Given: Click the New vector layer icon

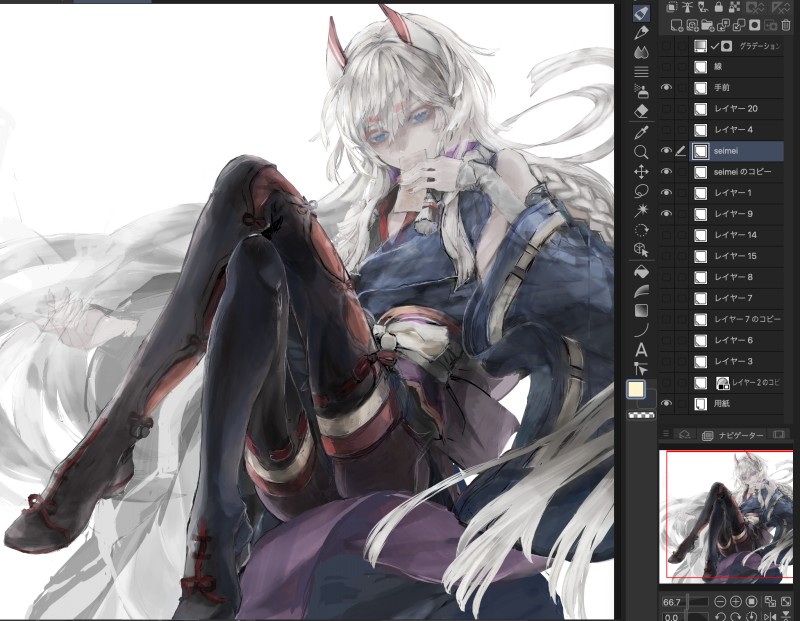Looking at the screenshot, I should 692,25.
